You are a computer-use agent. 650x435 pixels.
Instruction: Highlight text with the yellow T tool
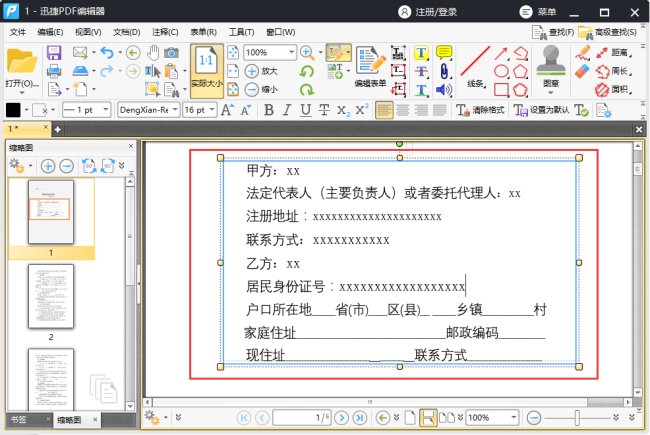coord(421,53)
